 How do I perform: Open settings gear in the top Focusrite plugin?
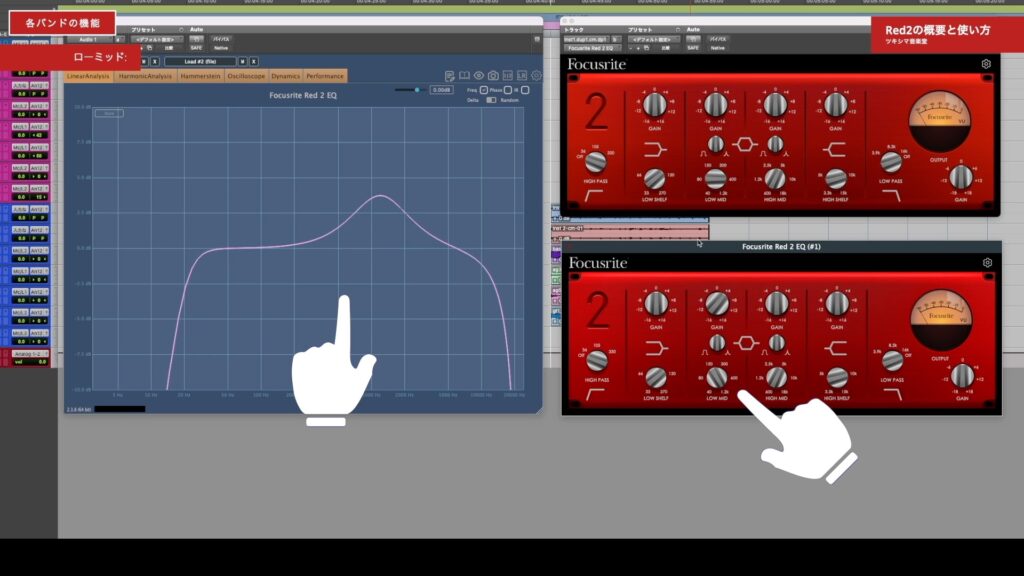(x=986, y=64)
